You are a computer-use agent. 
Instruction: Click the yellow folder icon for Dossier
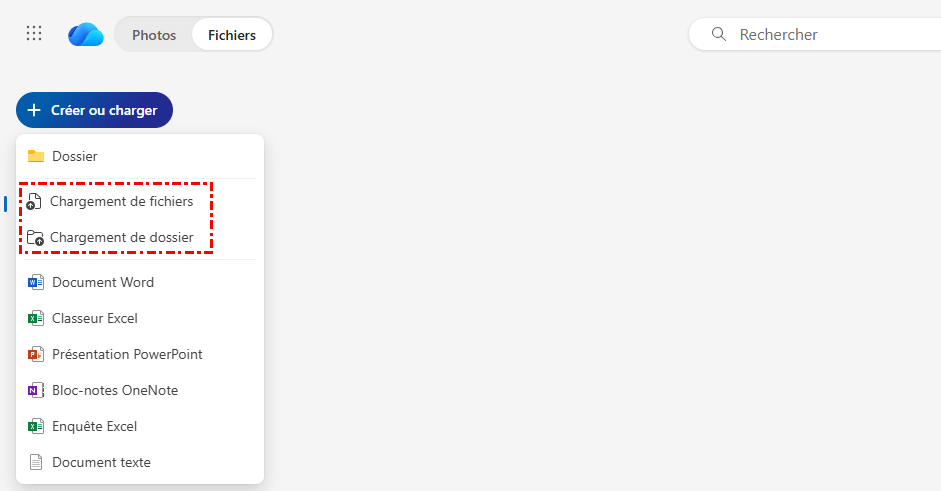(x=36, y=156)
